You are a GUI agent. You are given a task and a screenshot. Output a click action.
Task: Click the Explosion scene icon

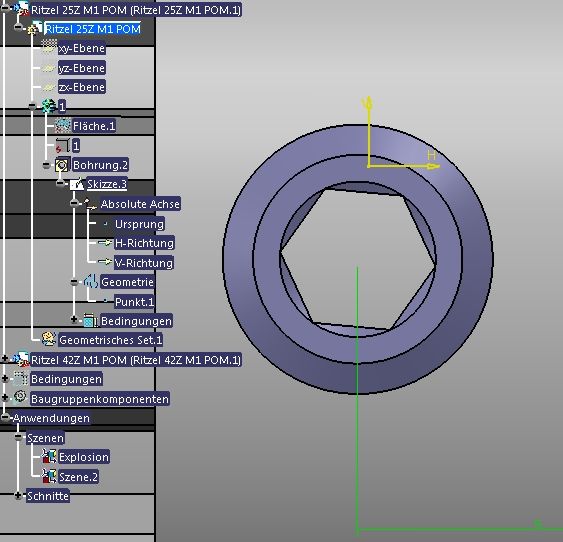(49, 457)
